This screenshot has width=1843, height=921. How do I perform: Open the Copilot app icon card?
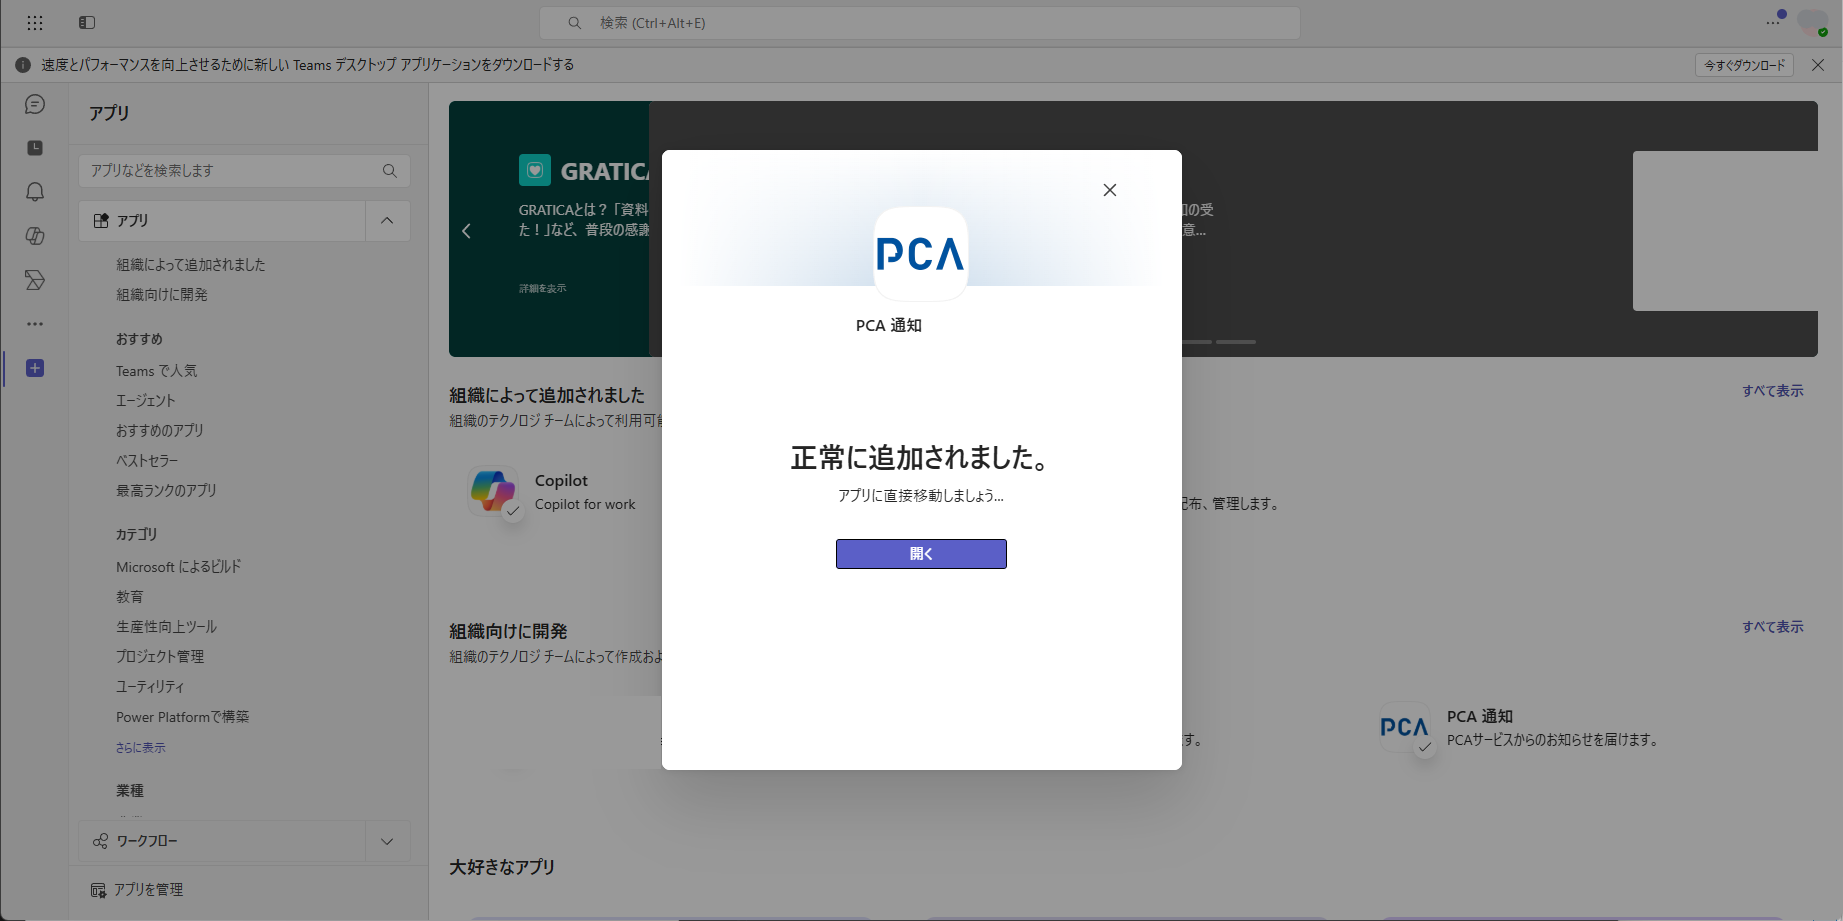[x=493, y=491]
